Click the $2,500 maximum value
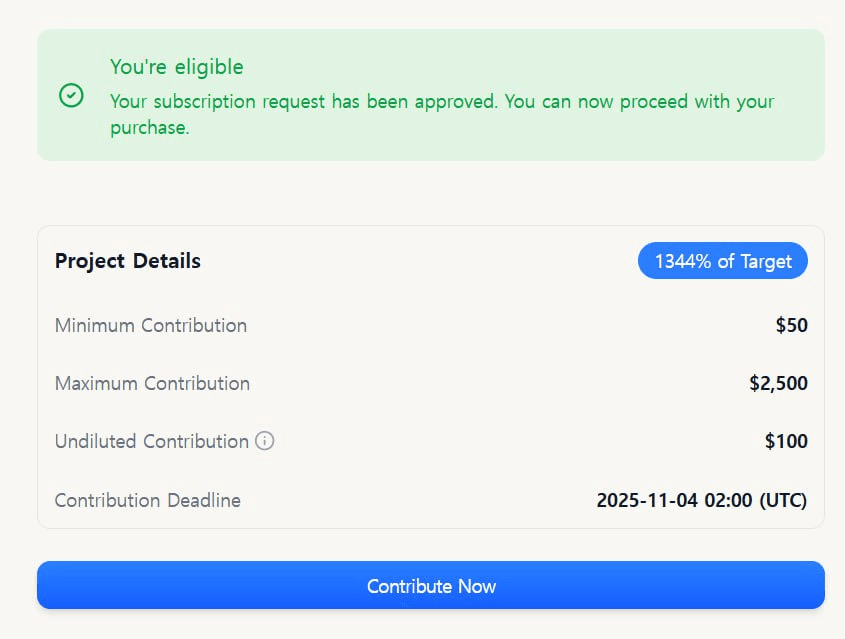 [778, 383]
